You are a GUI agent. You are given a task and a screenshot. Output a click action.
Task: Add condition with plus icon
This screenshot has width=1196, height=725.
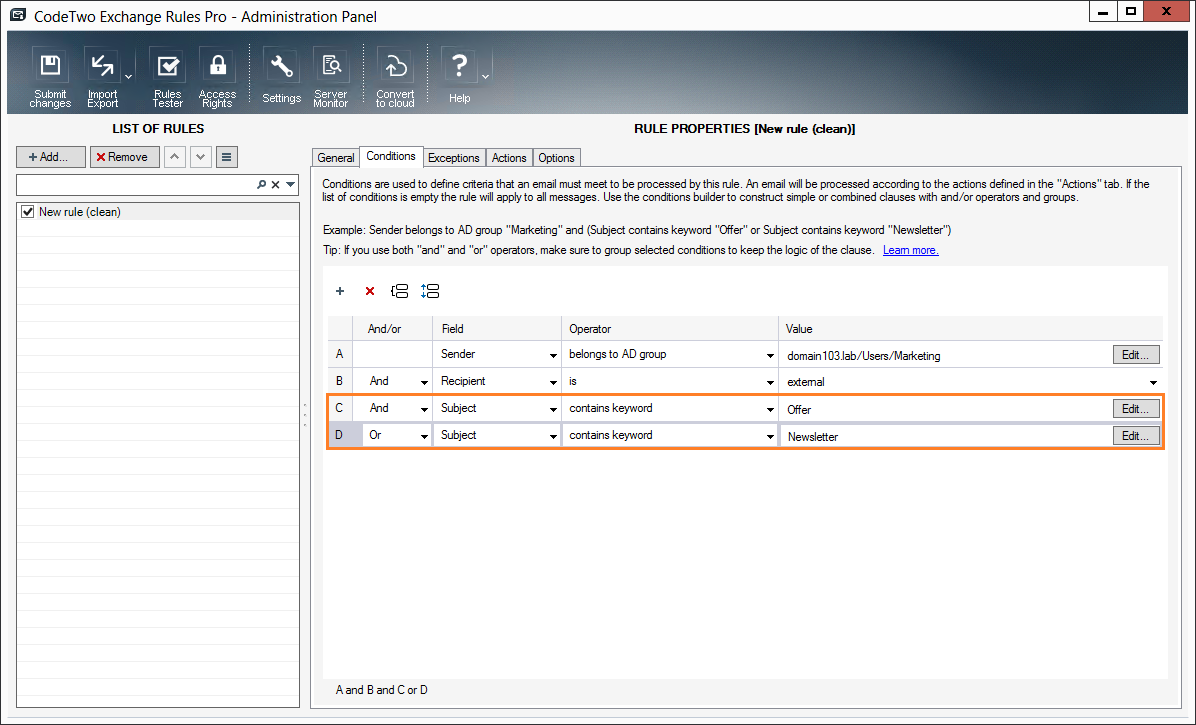click(340, 291)
